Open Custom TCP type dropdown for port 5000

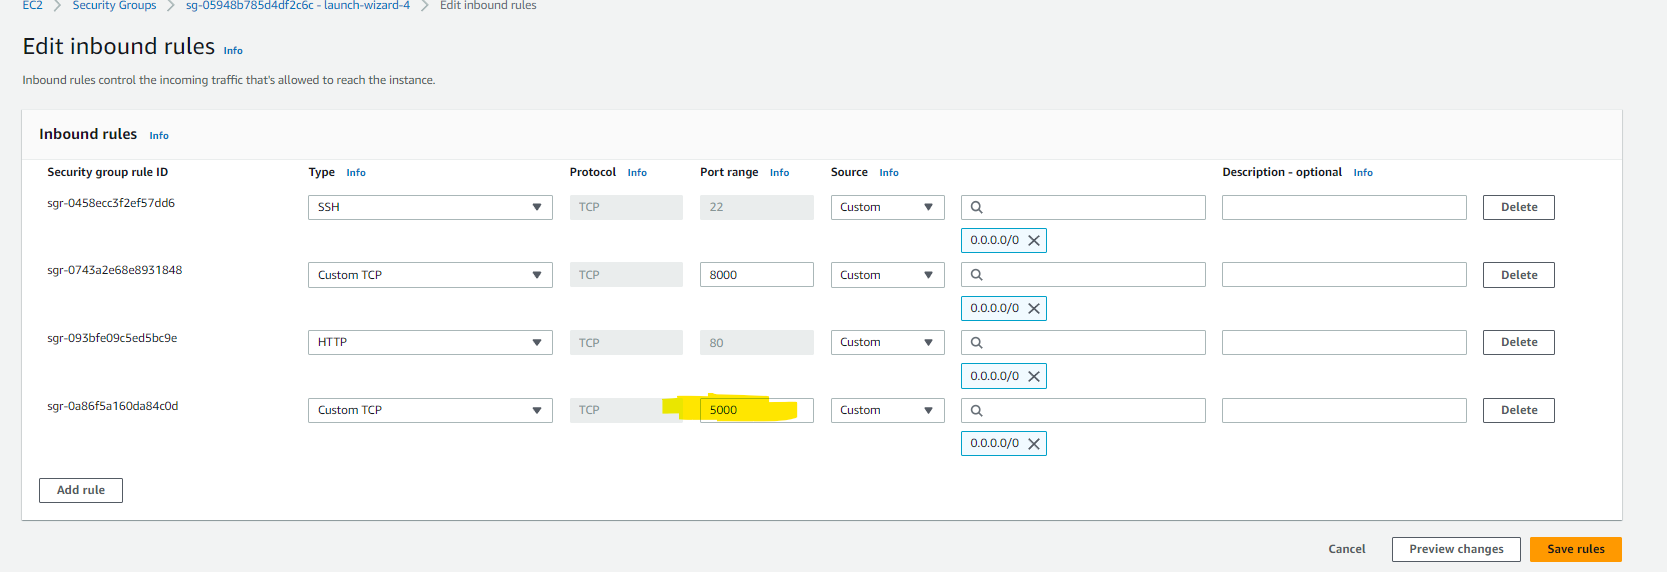point(430,410)
